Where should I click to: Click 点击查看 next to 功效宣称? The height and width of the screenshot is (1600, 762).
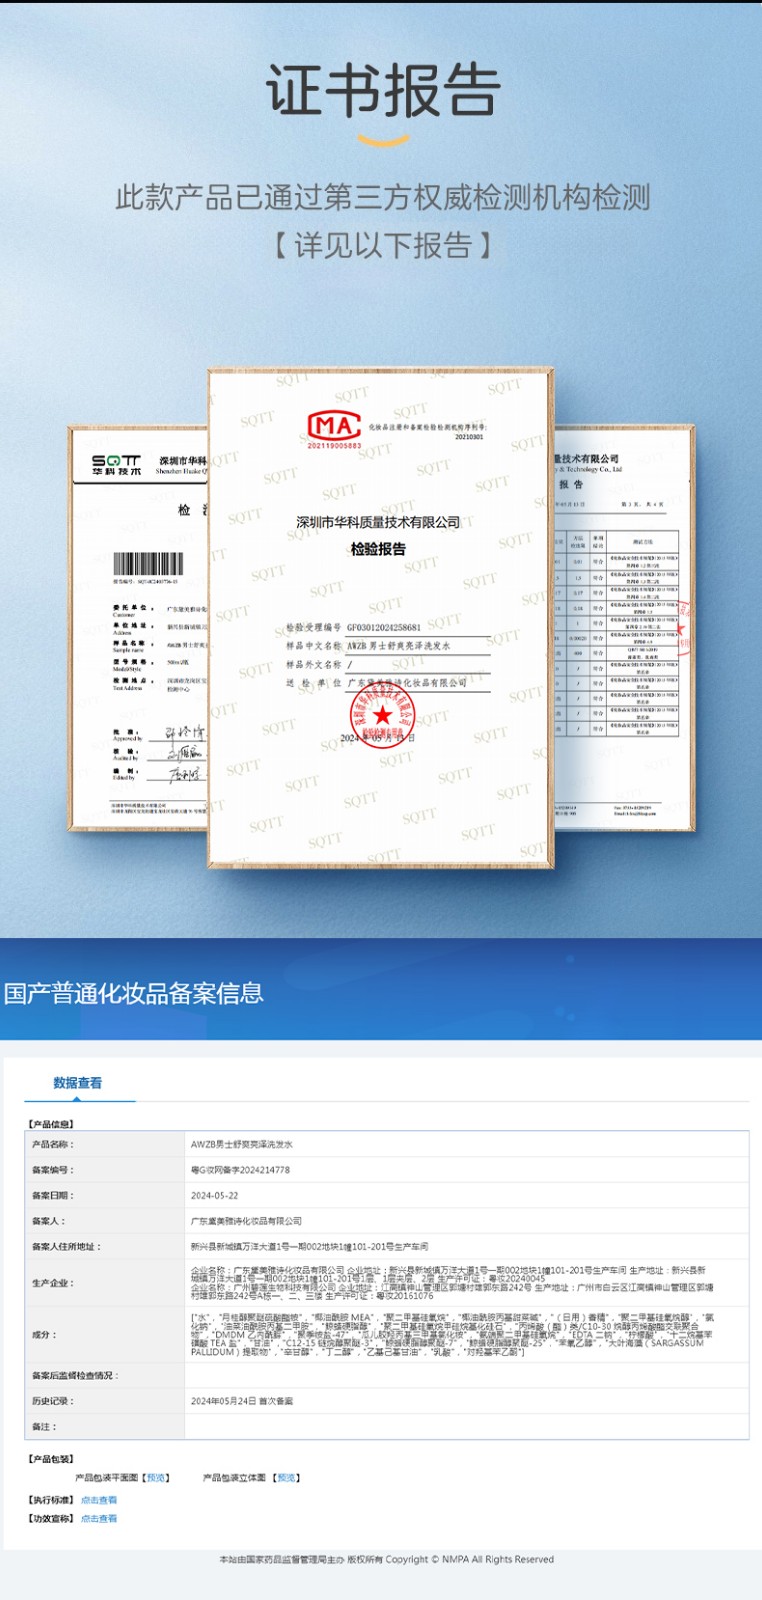99,1519
